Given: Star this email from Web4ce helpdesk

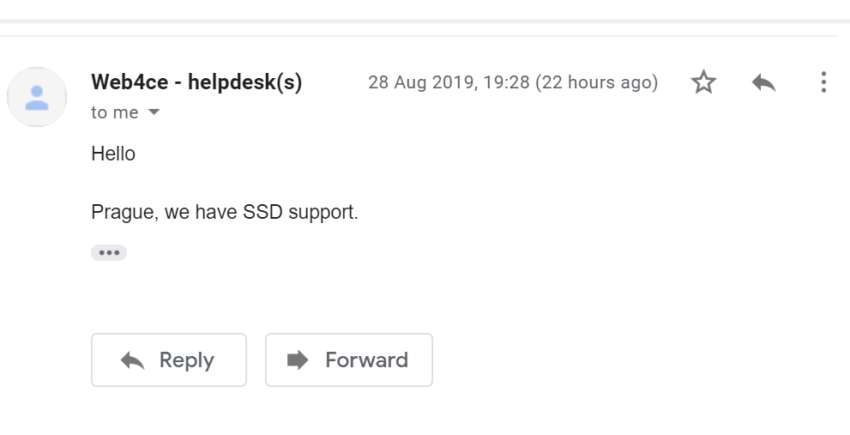Looking at the screenshot, I should (704, 82).
